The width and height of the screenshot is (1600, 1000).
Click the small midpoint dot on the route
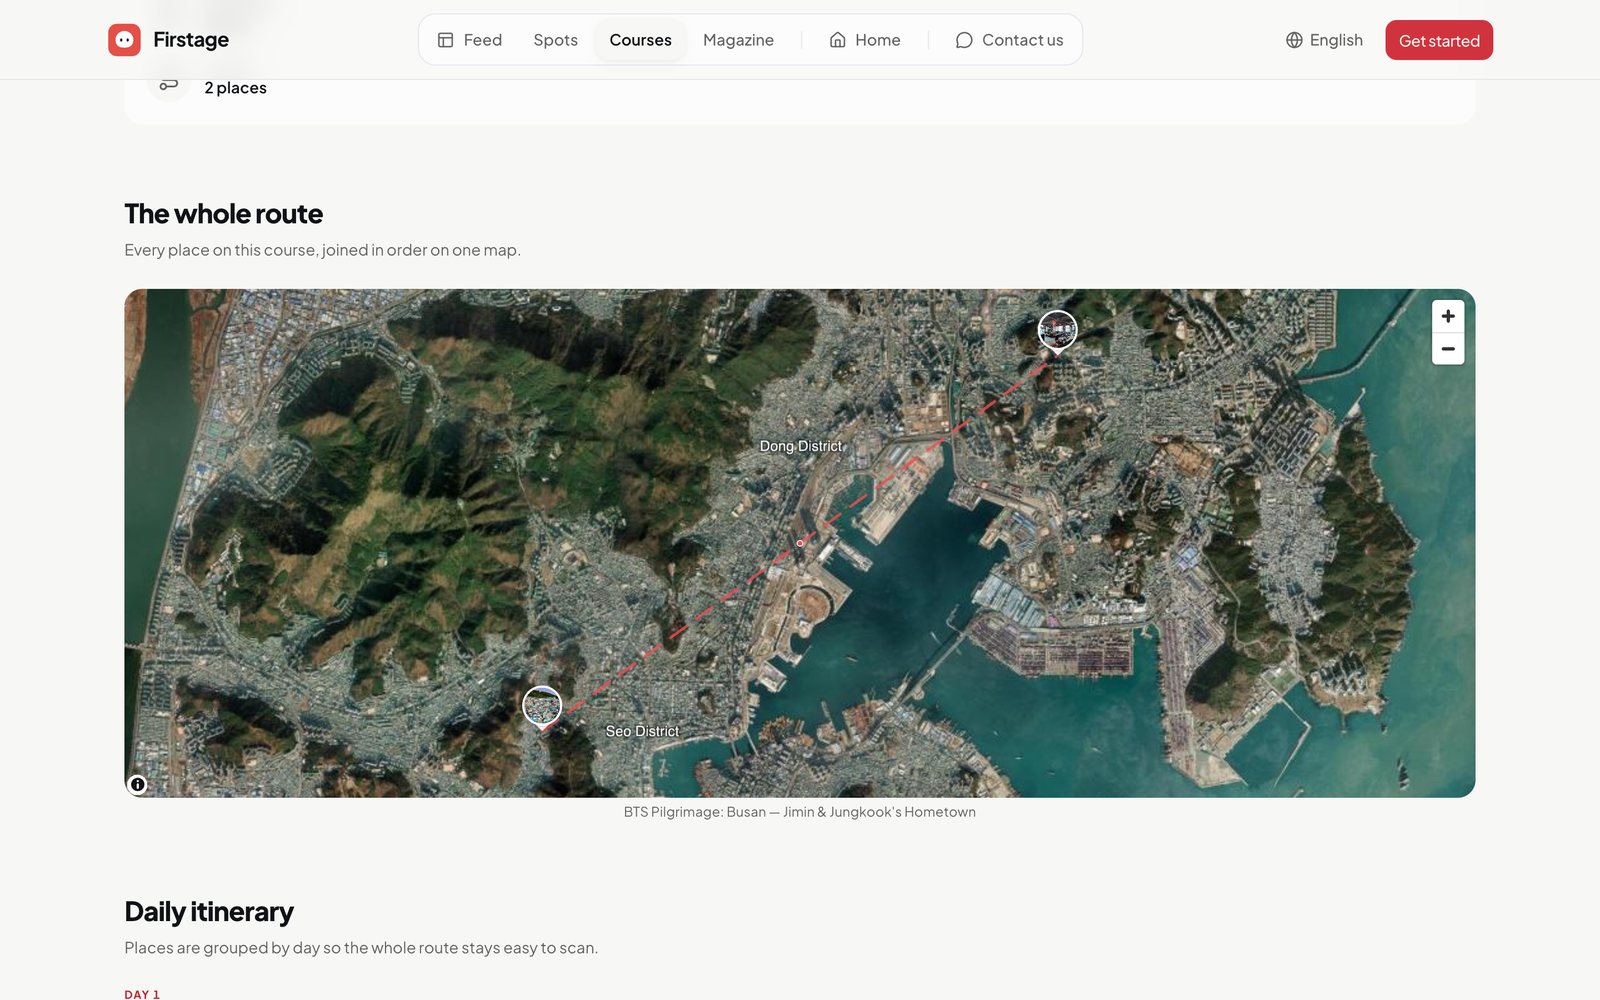pos(800,543)
